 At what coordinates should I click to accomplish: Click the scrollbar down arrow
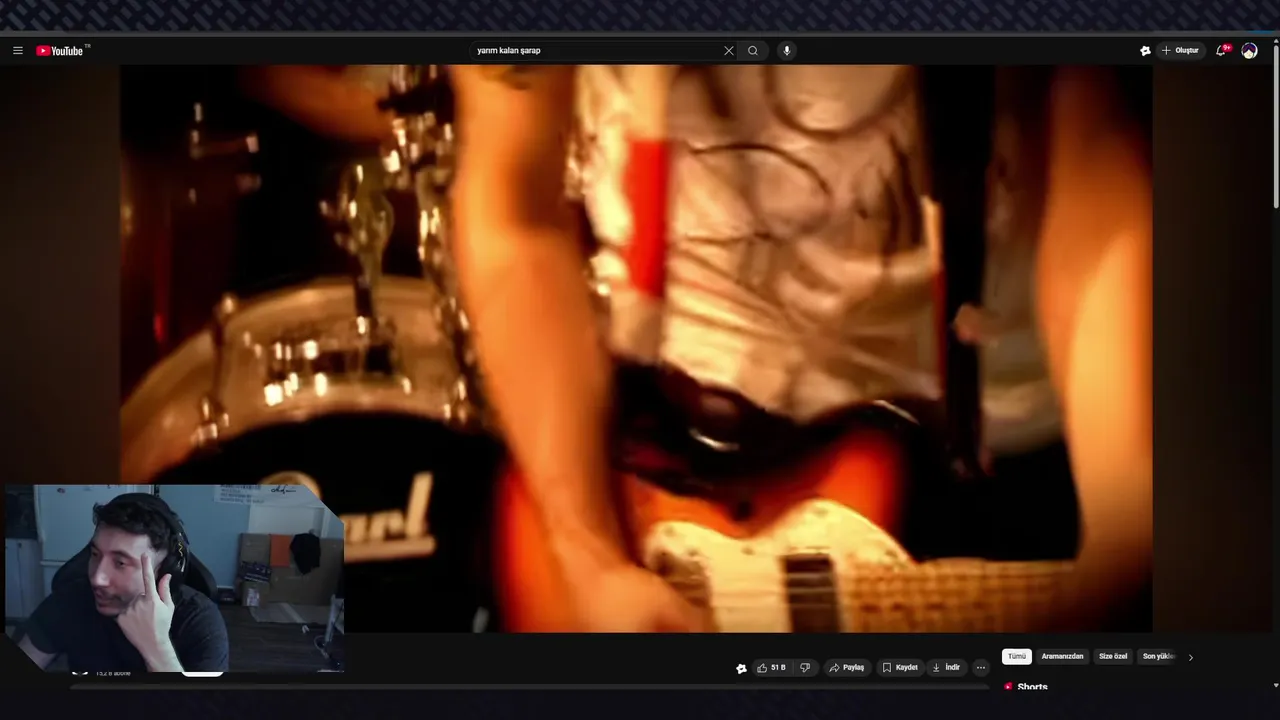coord(1276,686)
